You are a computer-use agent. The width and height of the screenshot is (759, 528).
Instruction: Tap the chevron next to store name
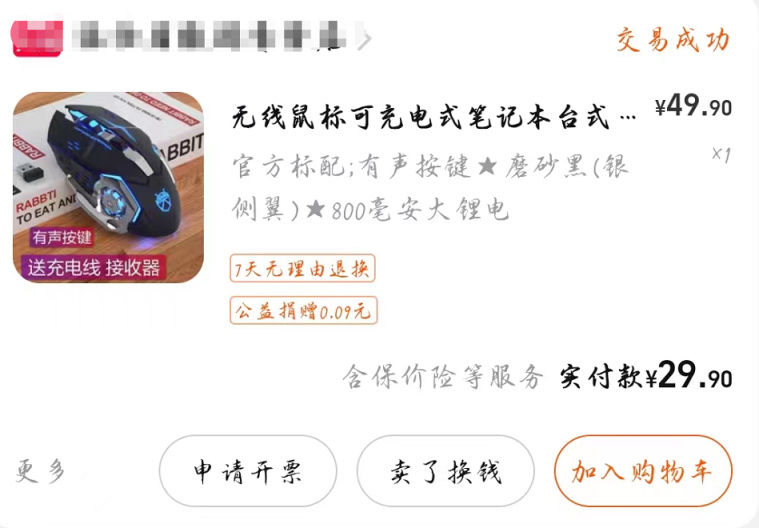coord(364,41)
